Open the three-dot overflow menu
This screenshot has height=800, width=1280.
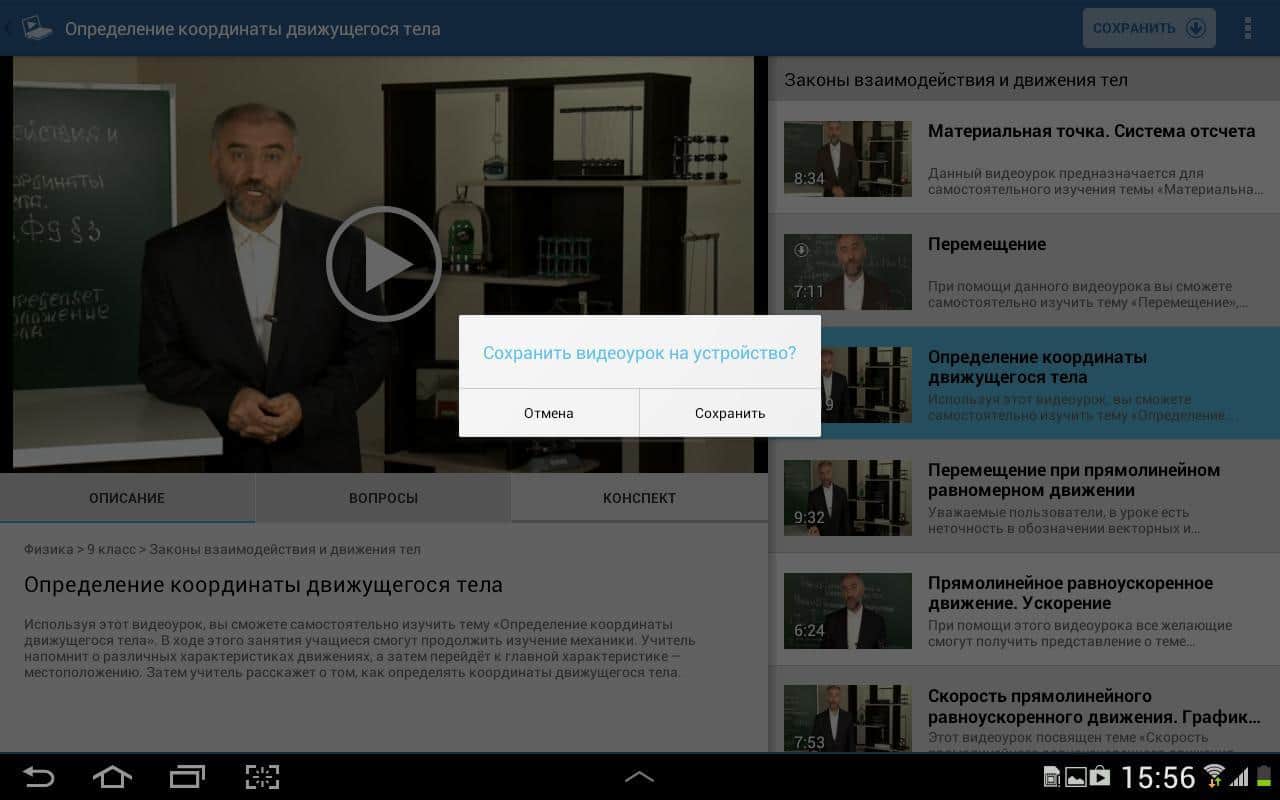point(1247,28)
